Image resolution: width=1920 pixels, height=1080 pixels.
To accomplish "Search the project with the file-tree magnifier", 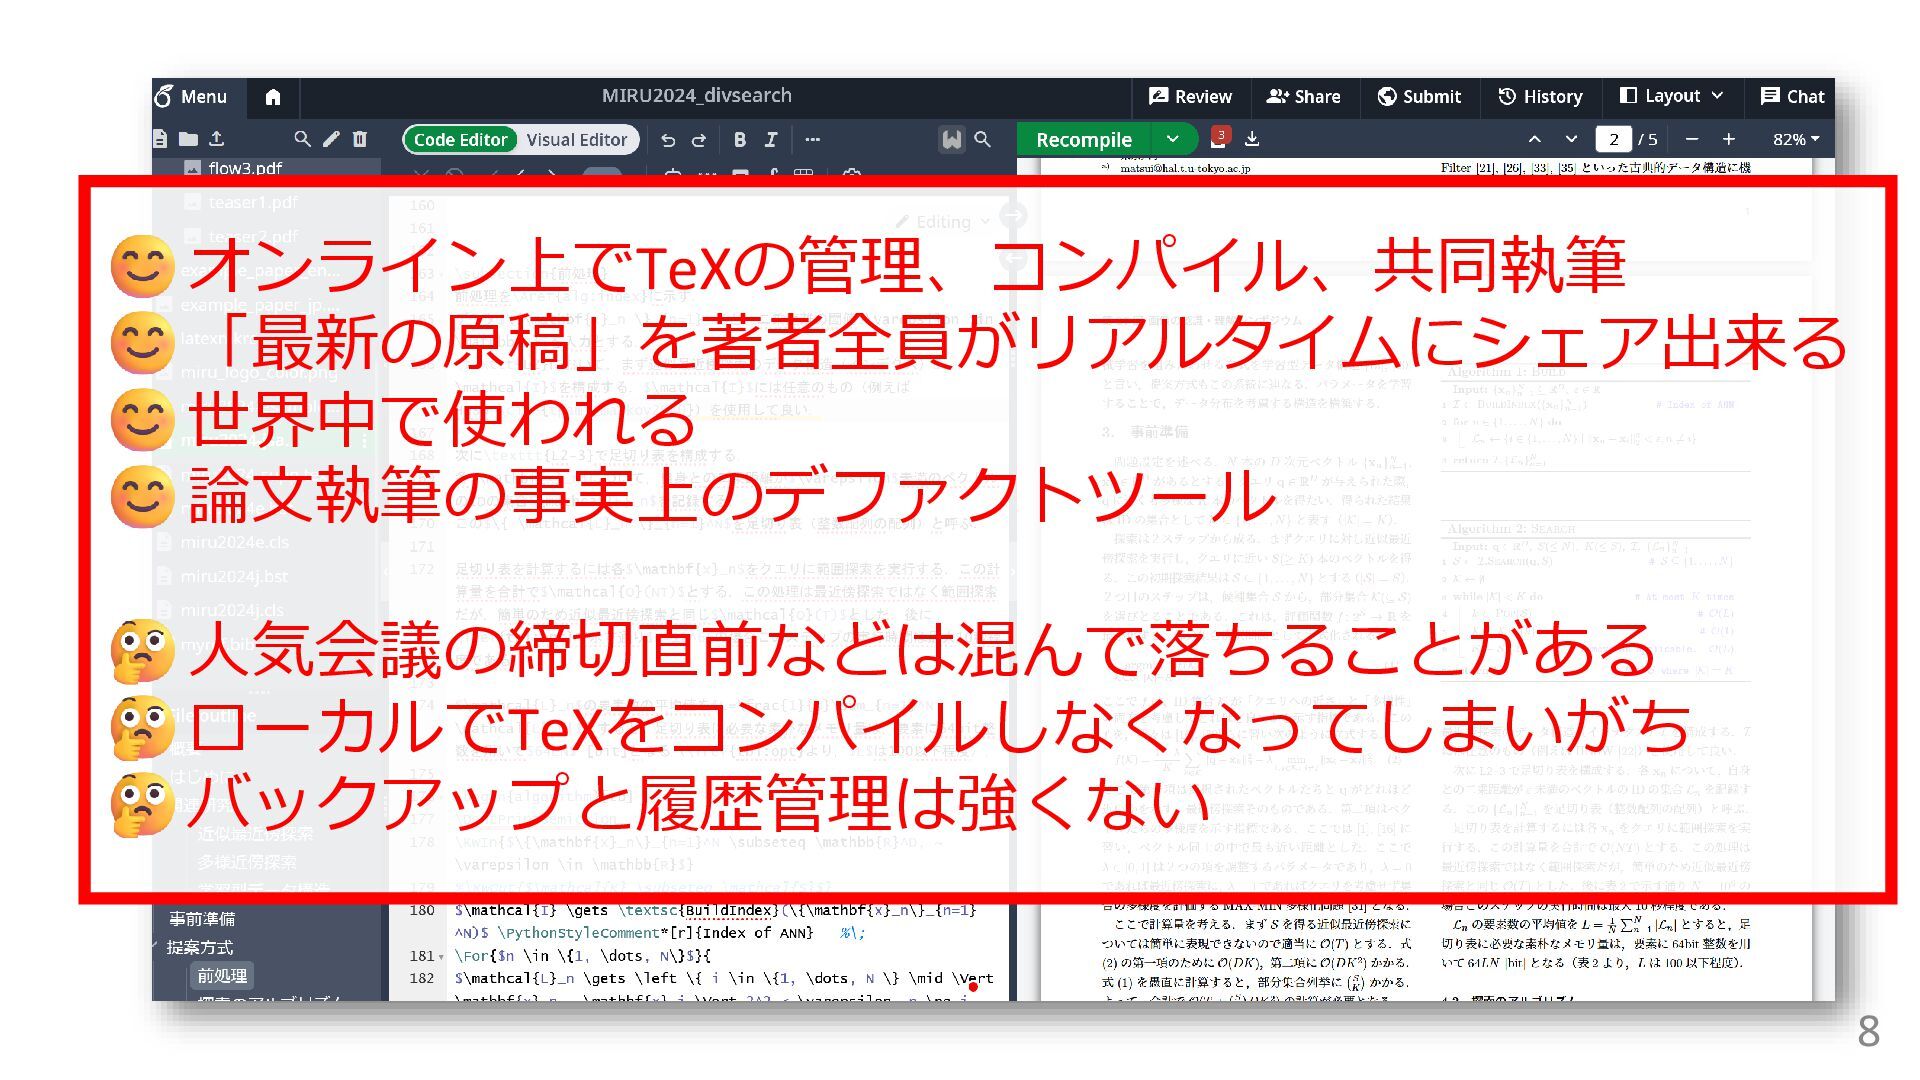I will coord(302,139).
